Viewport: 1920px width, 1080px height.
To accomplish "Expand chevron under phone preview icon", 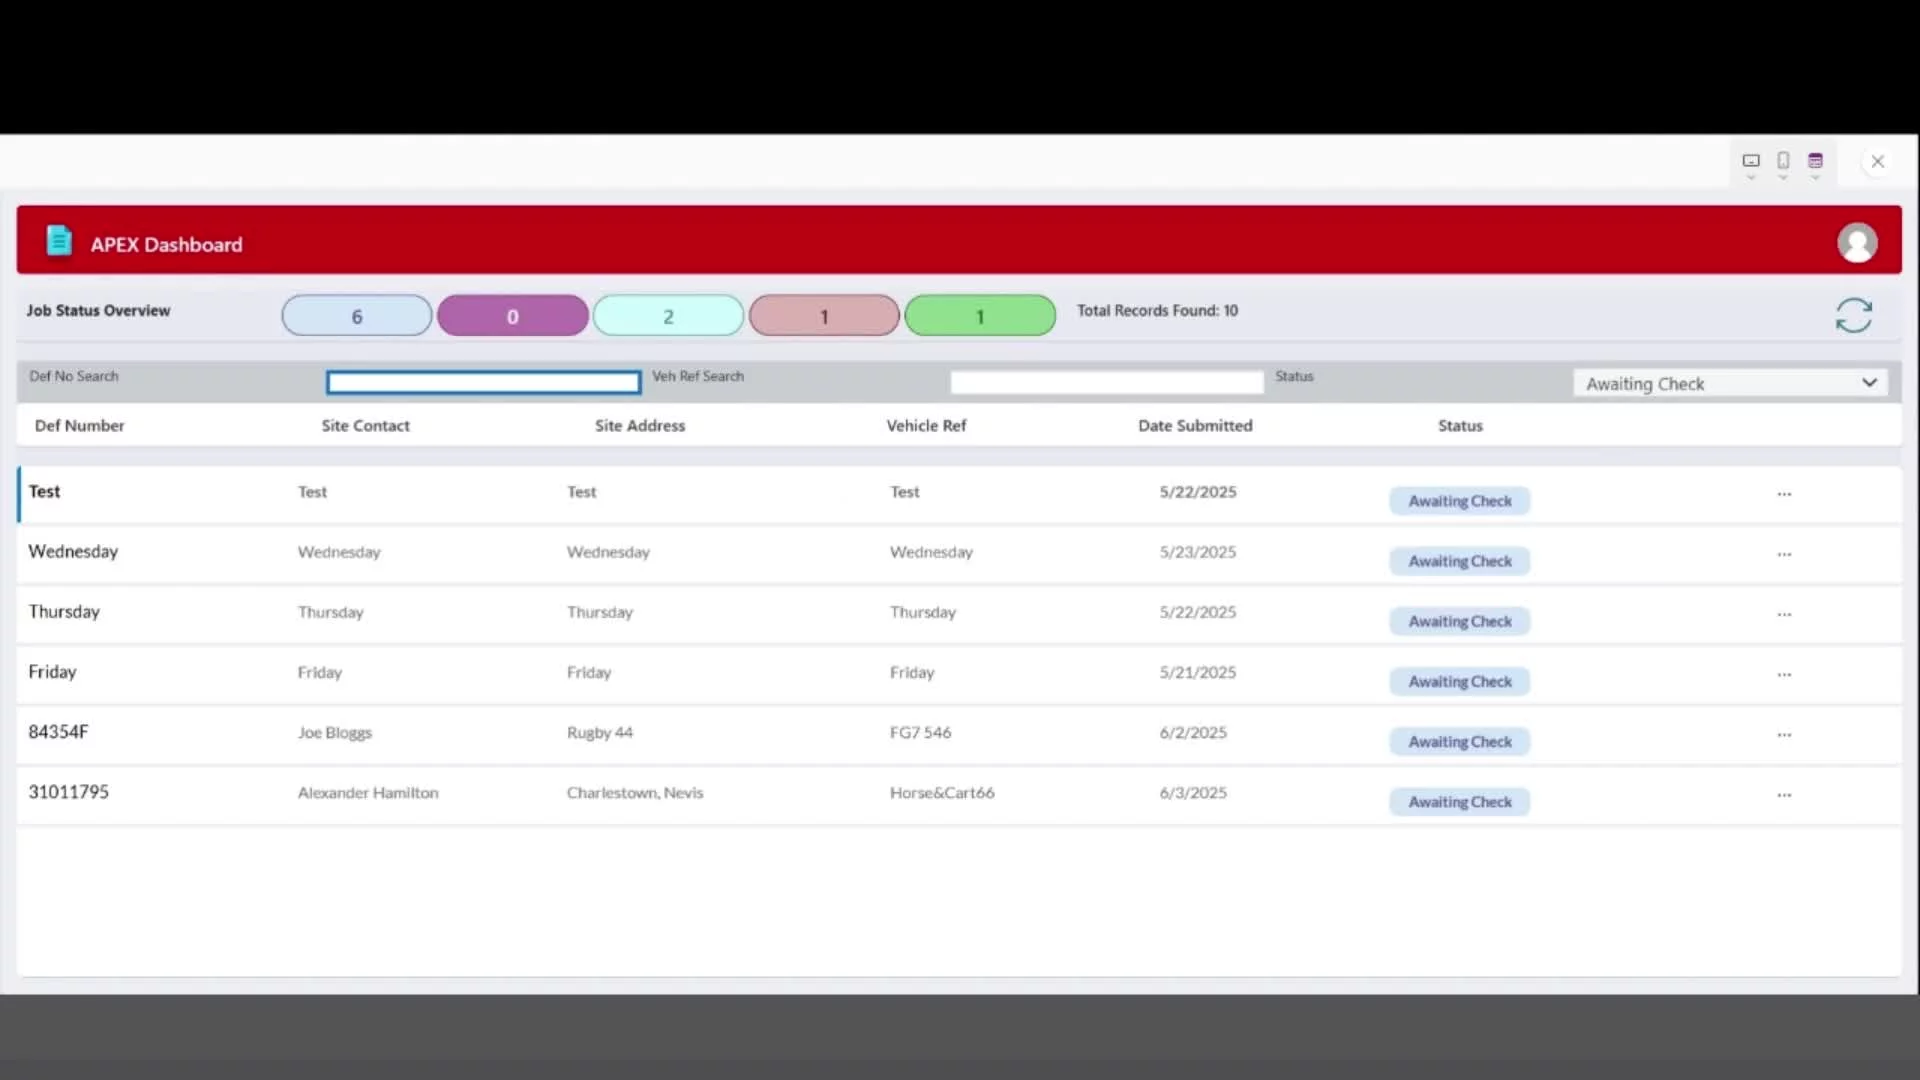I will point(1783,178).
